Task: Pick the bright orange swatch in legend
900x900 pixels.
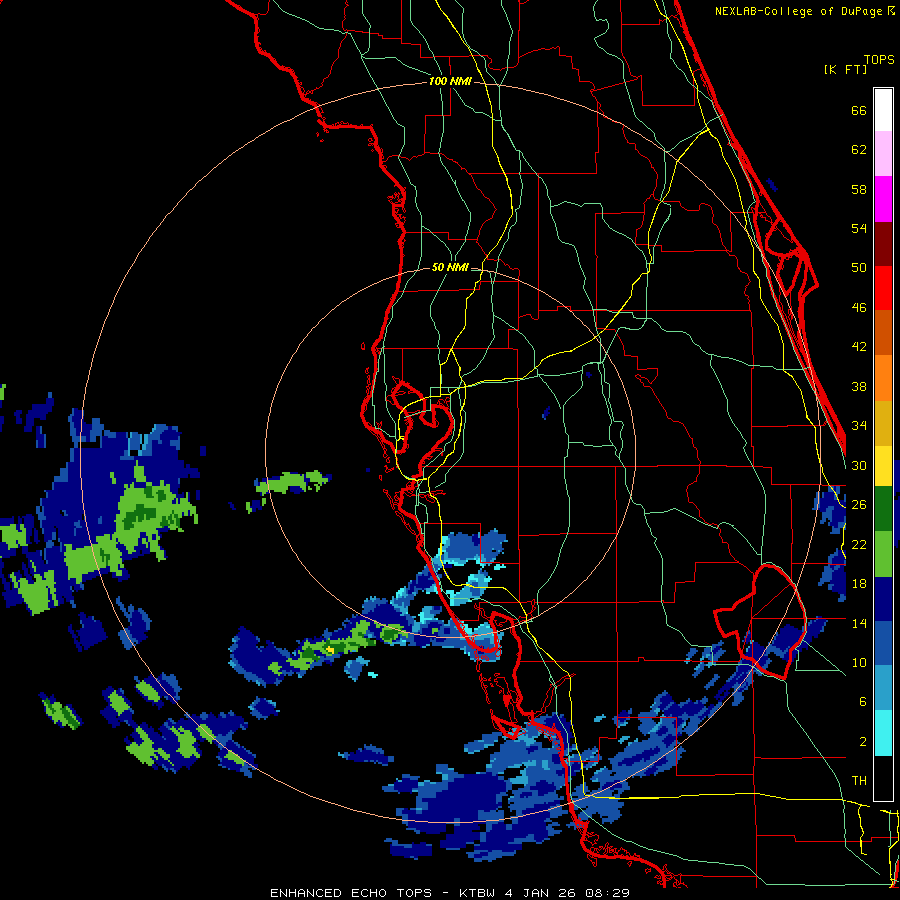Action: pos(883,378)
